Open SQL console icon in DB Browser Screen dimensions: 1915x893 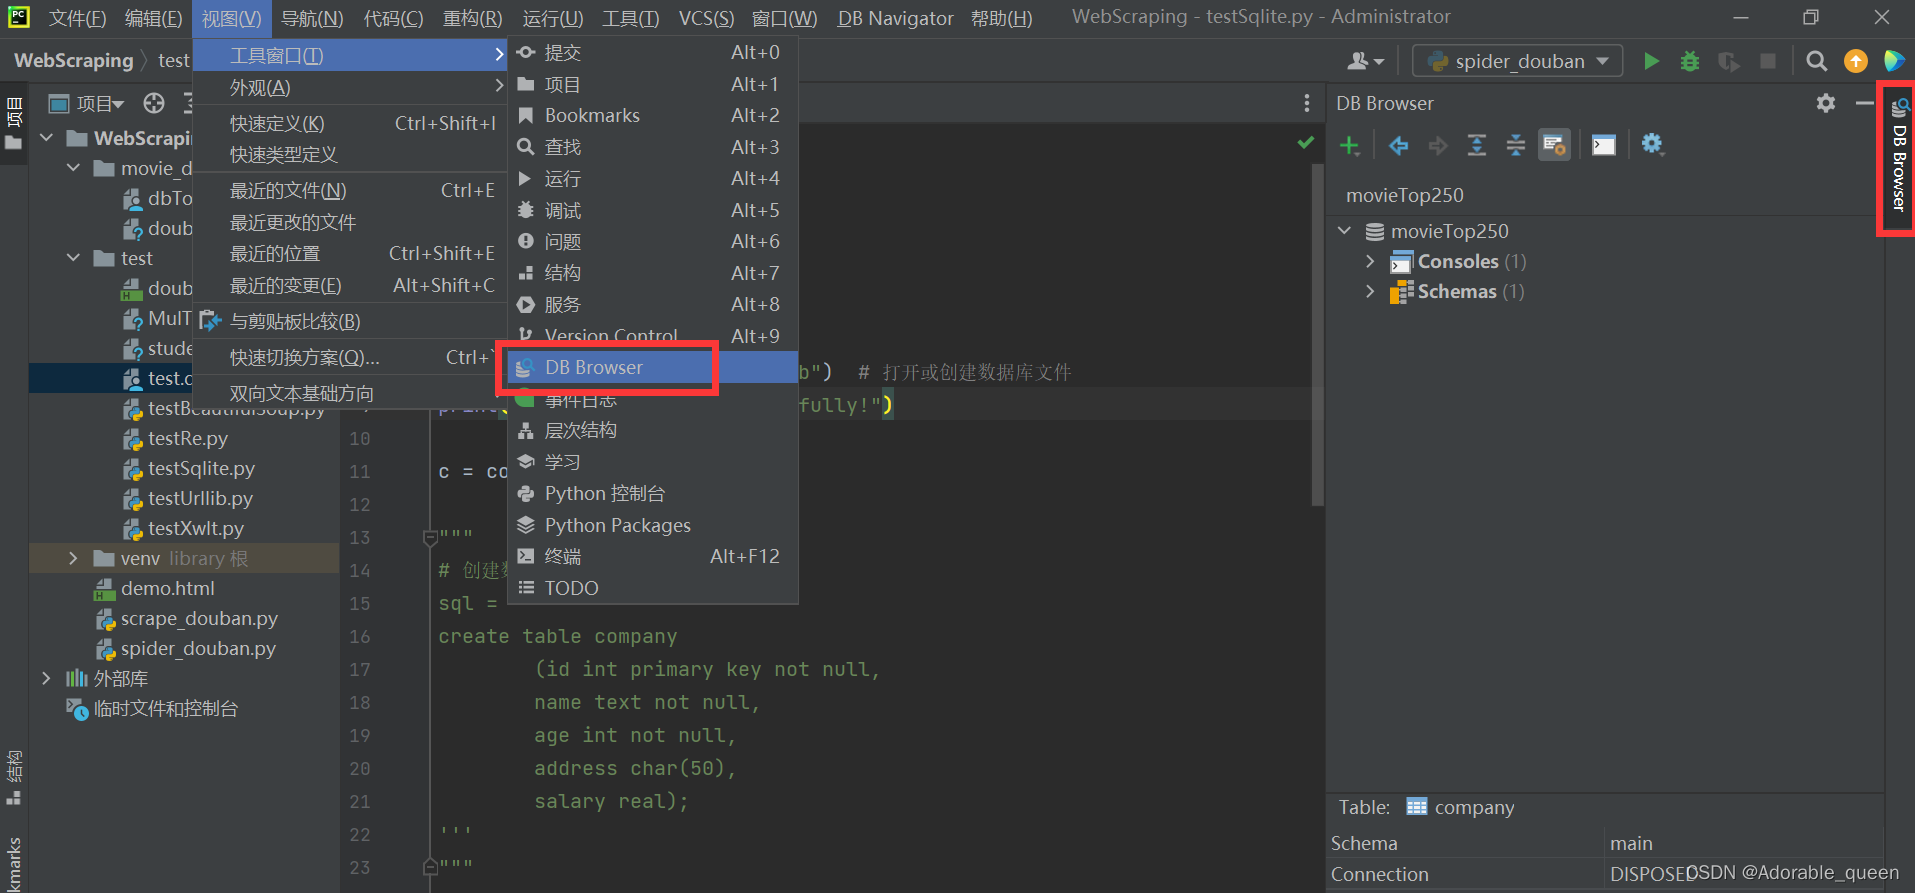(1603, 145)
